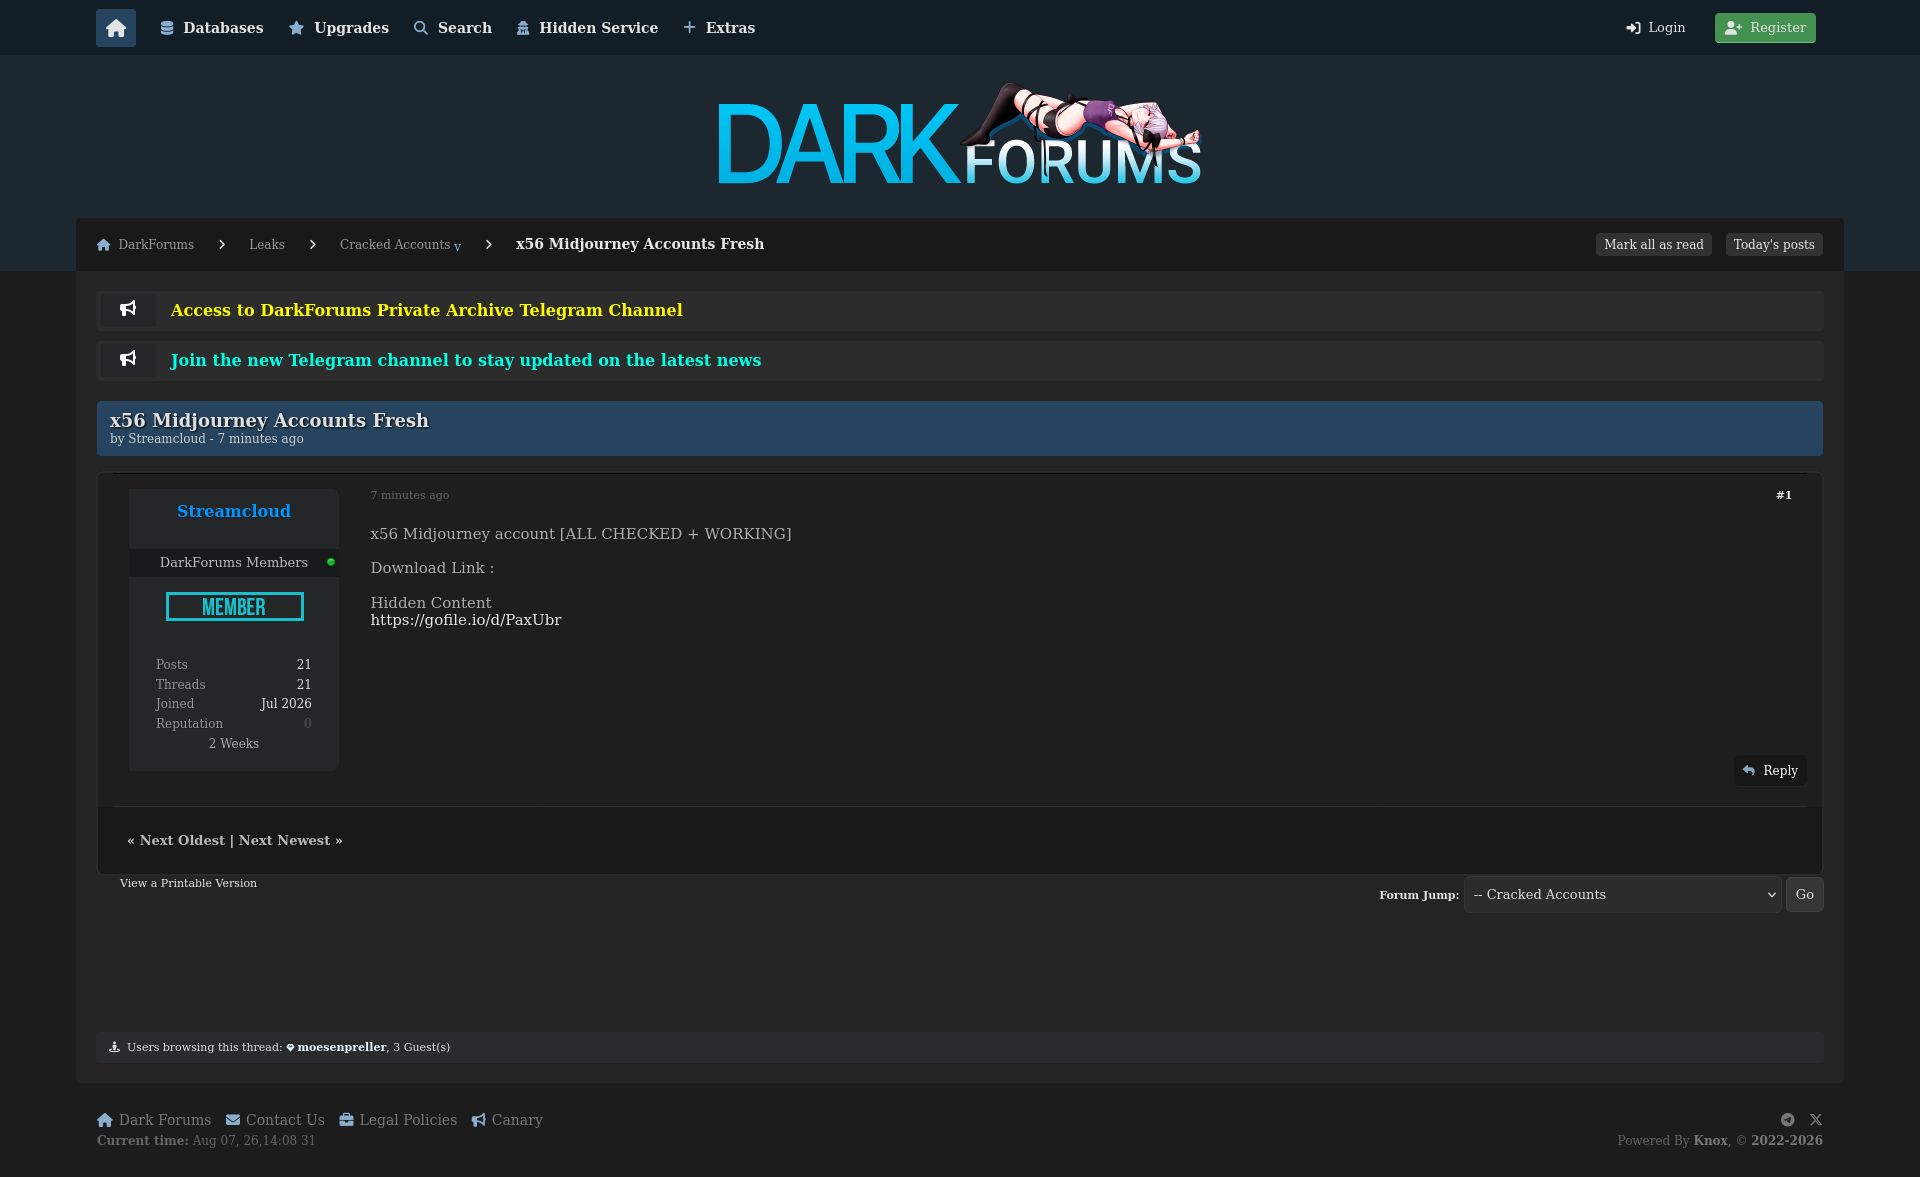Open Private Archive Telegram Channel announcement
The height and width of the screenshot is (1177, 1920).
coord(427,310)
